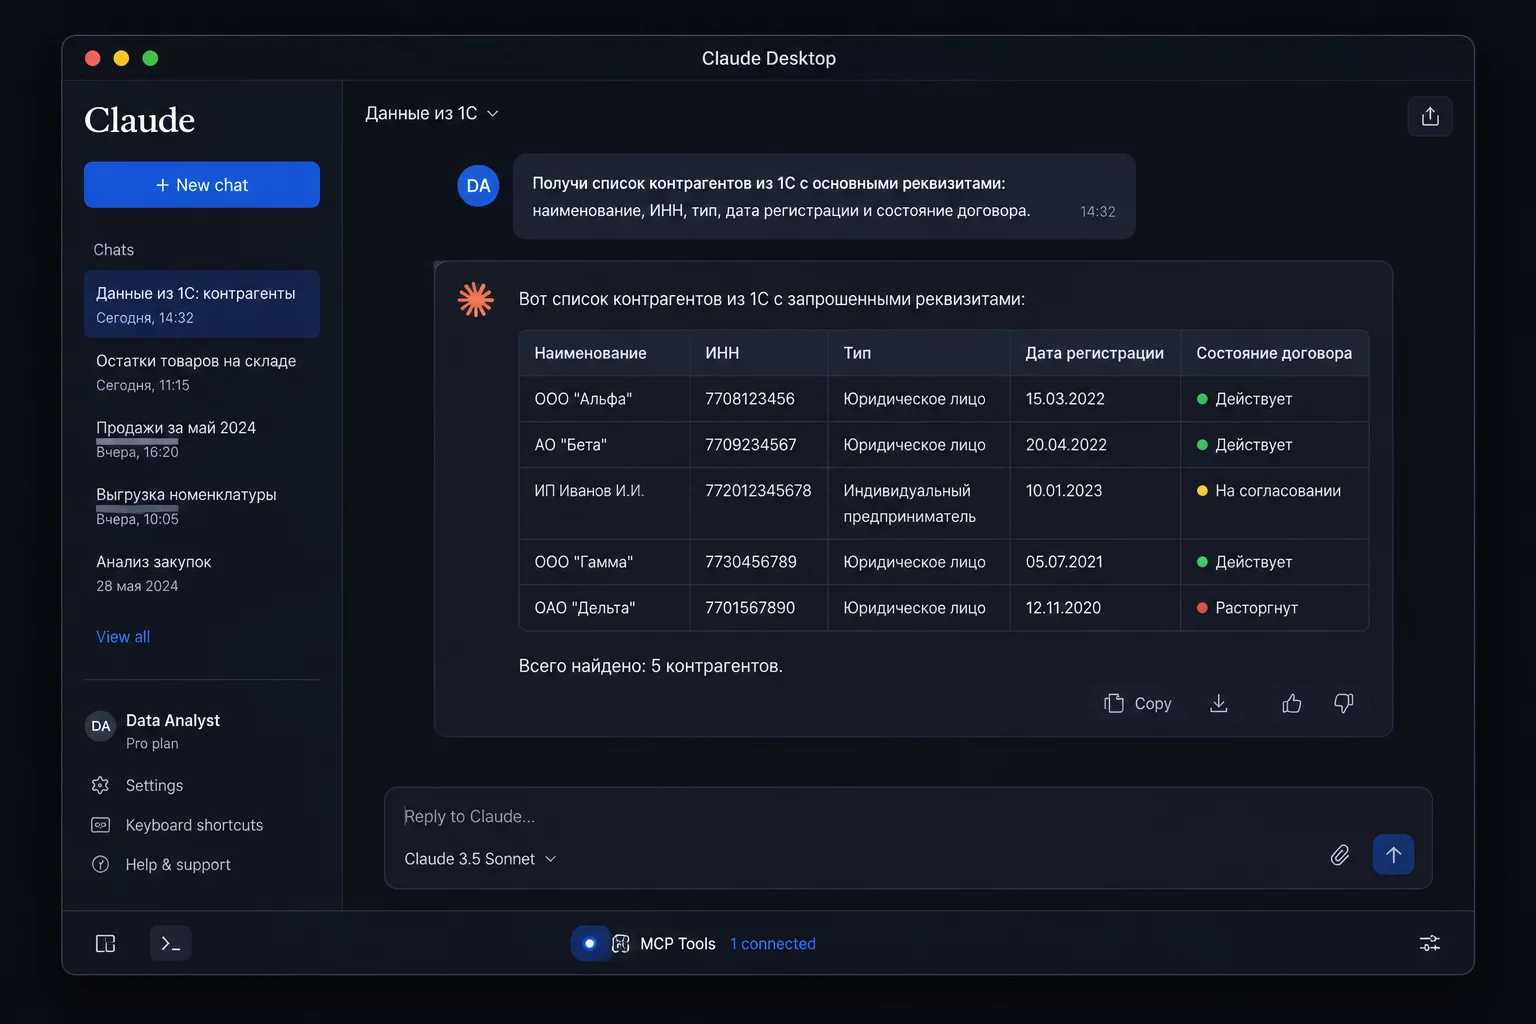1536x1024 pixels.
Task: Open the Keyboard shortcuts entry in the sidebar
Action: coord(177,825)
